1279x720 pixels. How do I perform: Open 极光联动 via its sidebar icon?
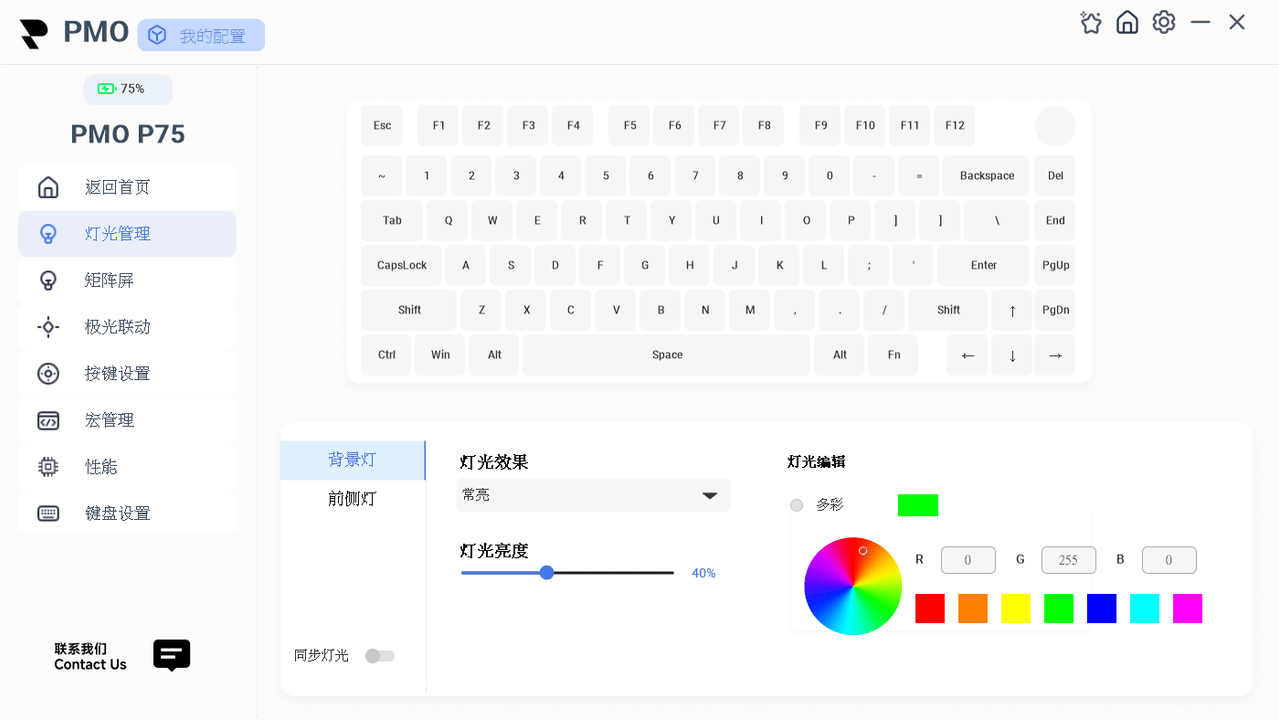coord(48,327)
